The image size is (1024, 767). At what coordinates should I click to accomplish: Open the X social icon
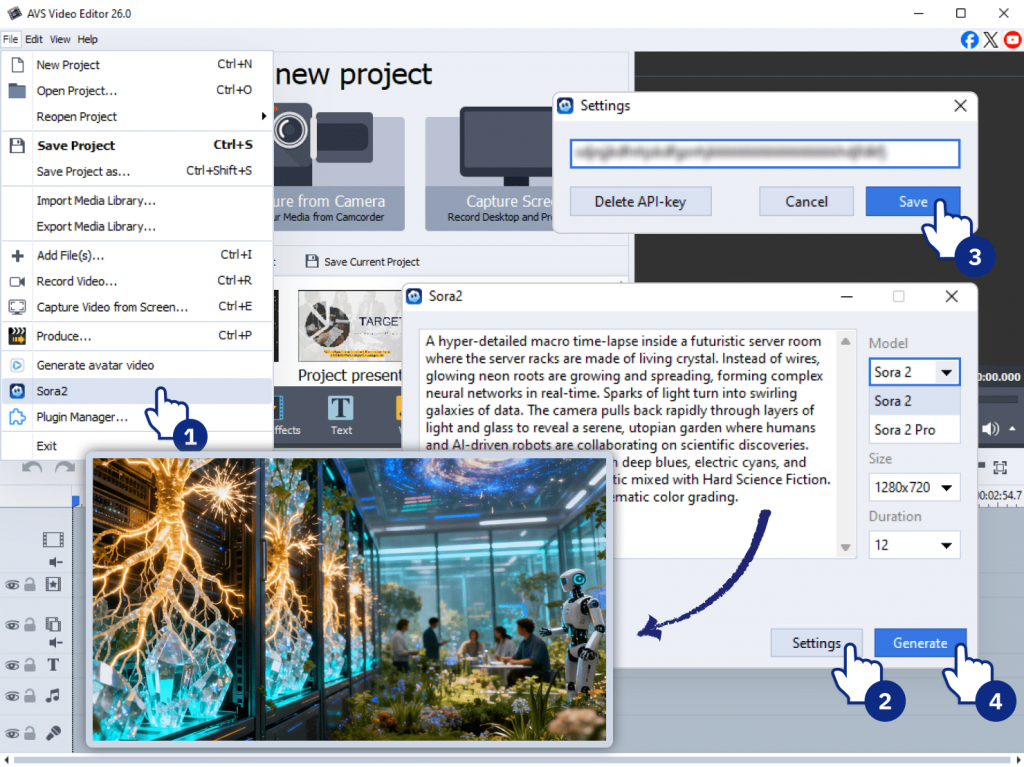[x=991, y=40]
